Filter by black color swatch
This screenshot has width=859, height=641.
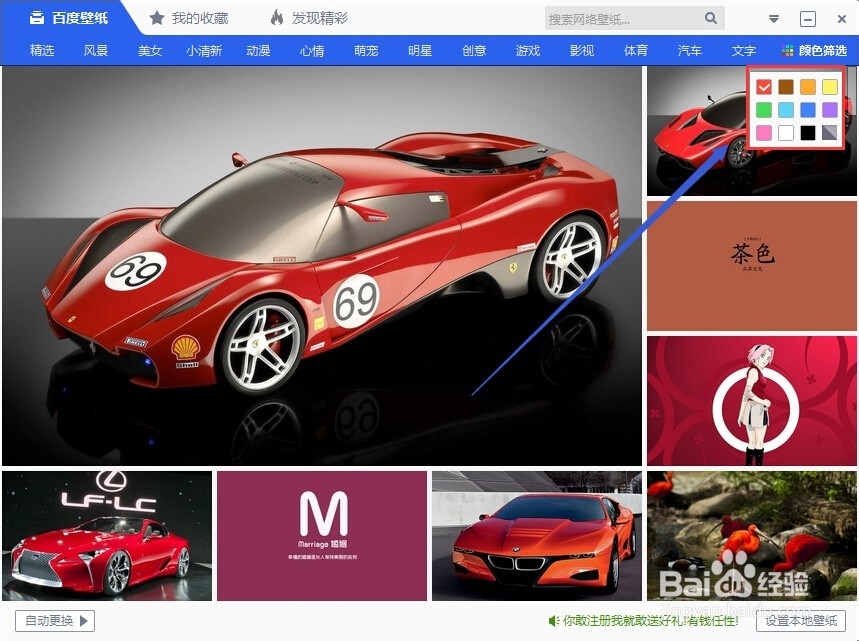808,133
